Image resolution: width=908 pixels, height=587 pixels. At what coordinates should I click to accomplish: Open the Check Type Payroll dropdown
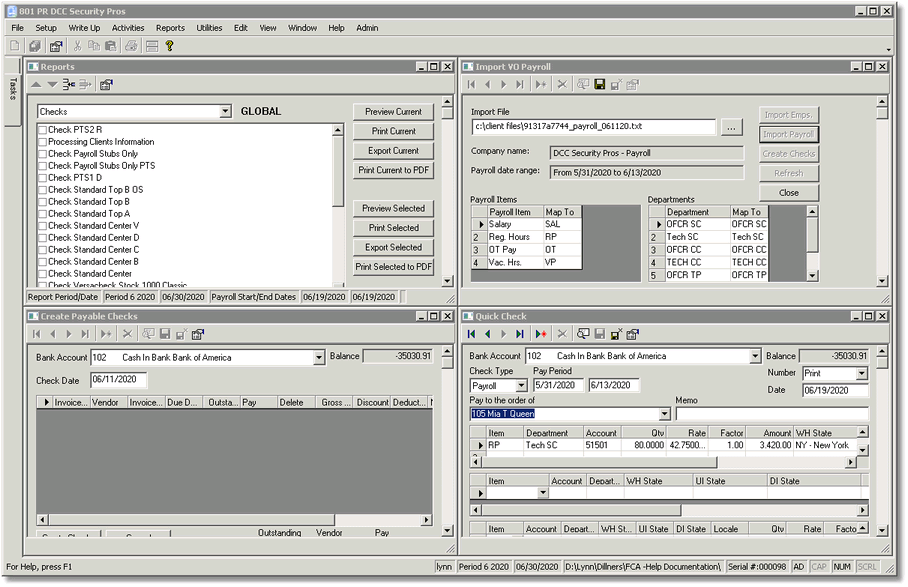pos(521,386)
